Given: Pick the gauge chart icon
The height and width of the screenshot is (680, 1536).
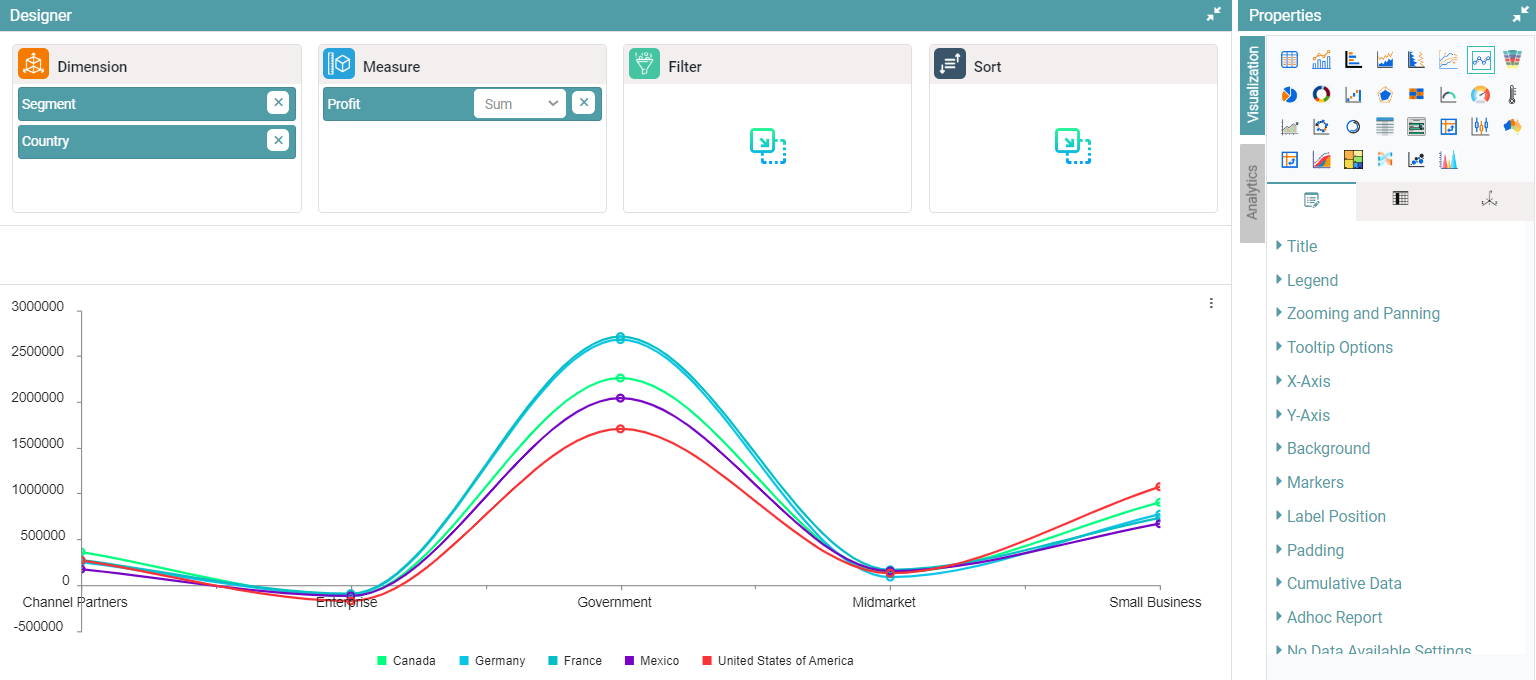Looking at the screenshot, I should point(1480,94).
